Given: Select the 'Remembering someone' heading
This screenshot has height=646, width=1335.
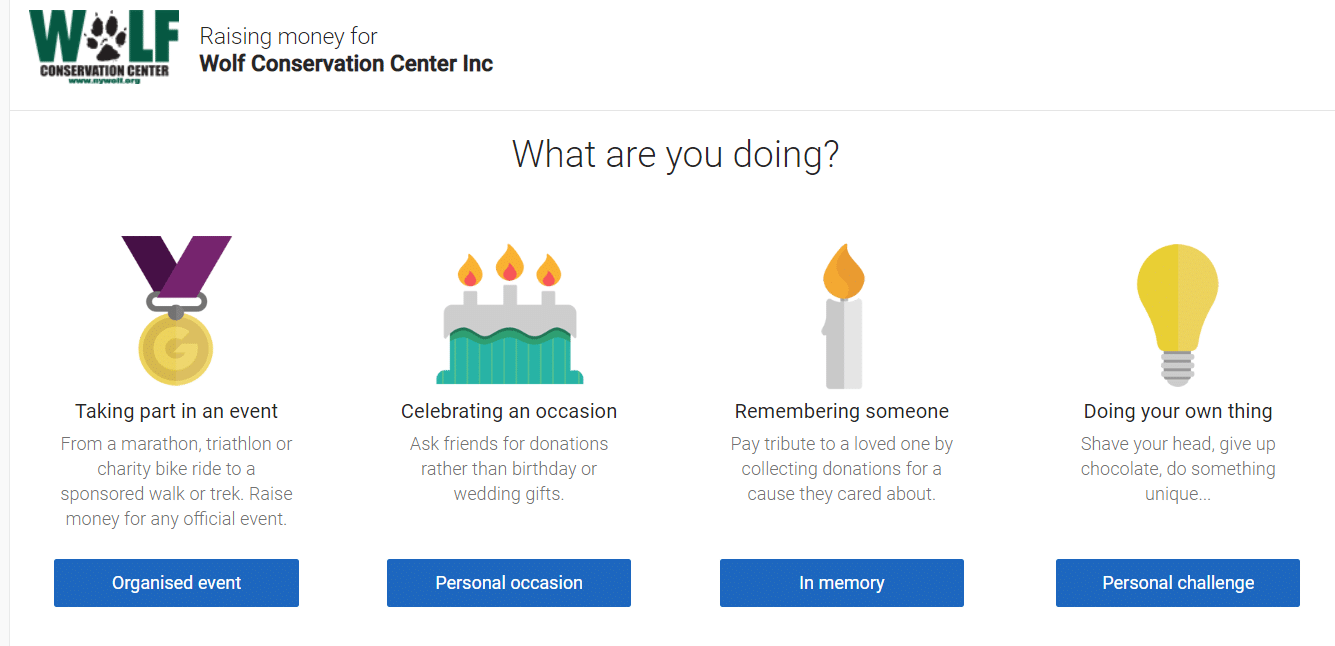Looking at the screenshot, I should 842,411.
